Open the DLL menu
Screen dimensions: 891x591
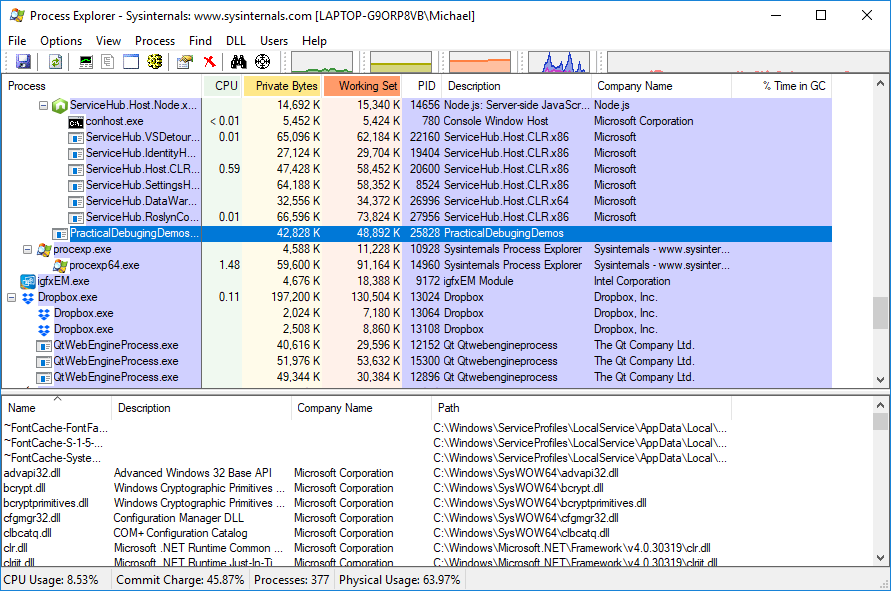tap(236, 41)
